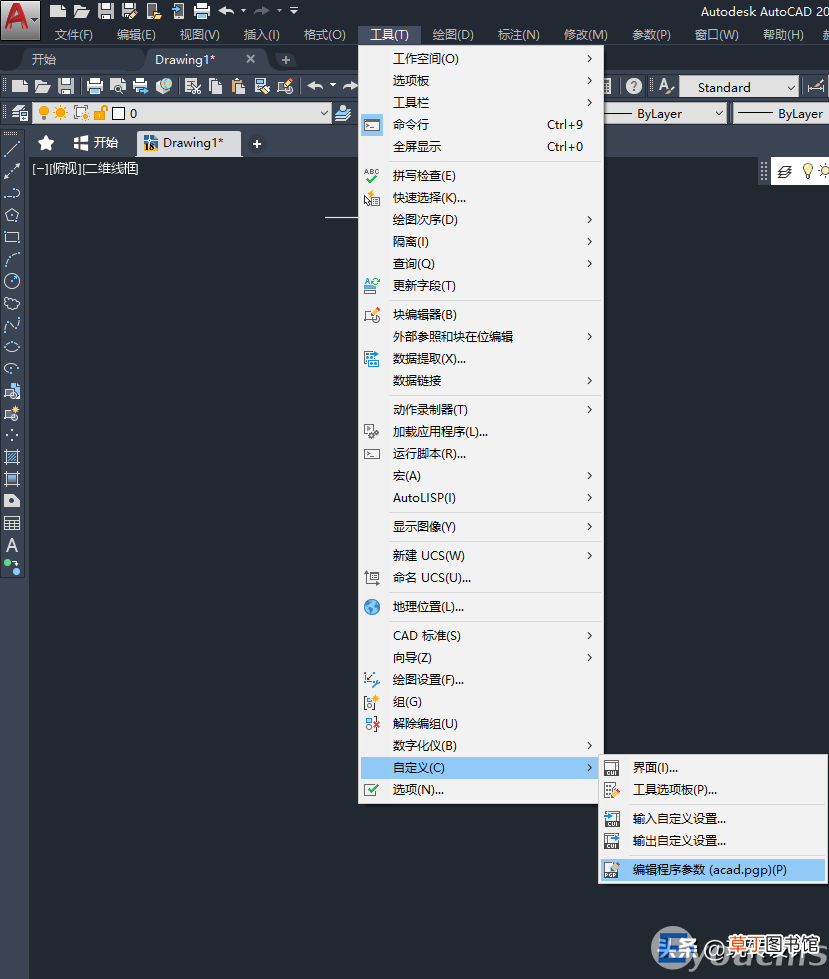Viewport: 829px width, 979px height.
Task: Choose 选项(N)... from the tools menu
Action: coord(481,790)
